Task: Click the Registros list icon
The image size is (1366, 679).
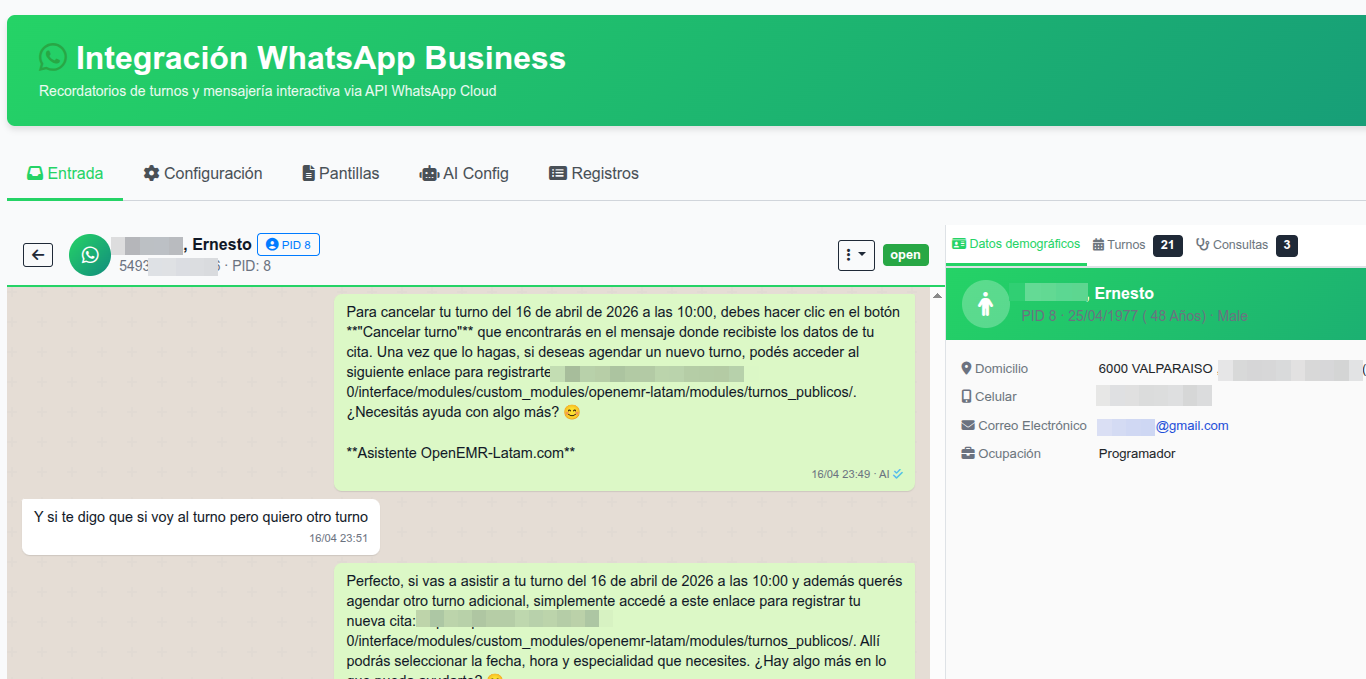Action: [x=558, y=173]
